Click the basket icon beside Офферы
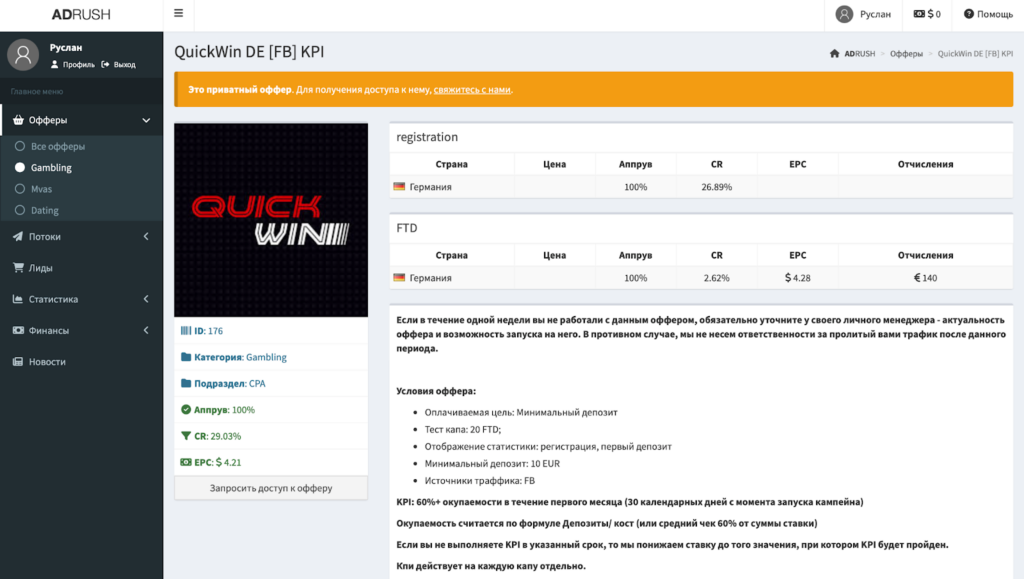This screenshot has width=1024, height=579. pyautogui.click(x=18, y=120)
